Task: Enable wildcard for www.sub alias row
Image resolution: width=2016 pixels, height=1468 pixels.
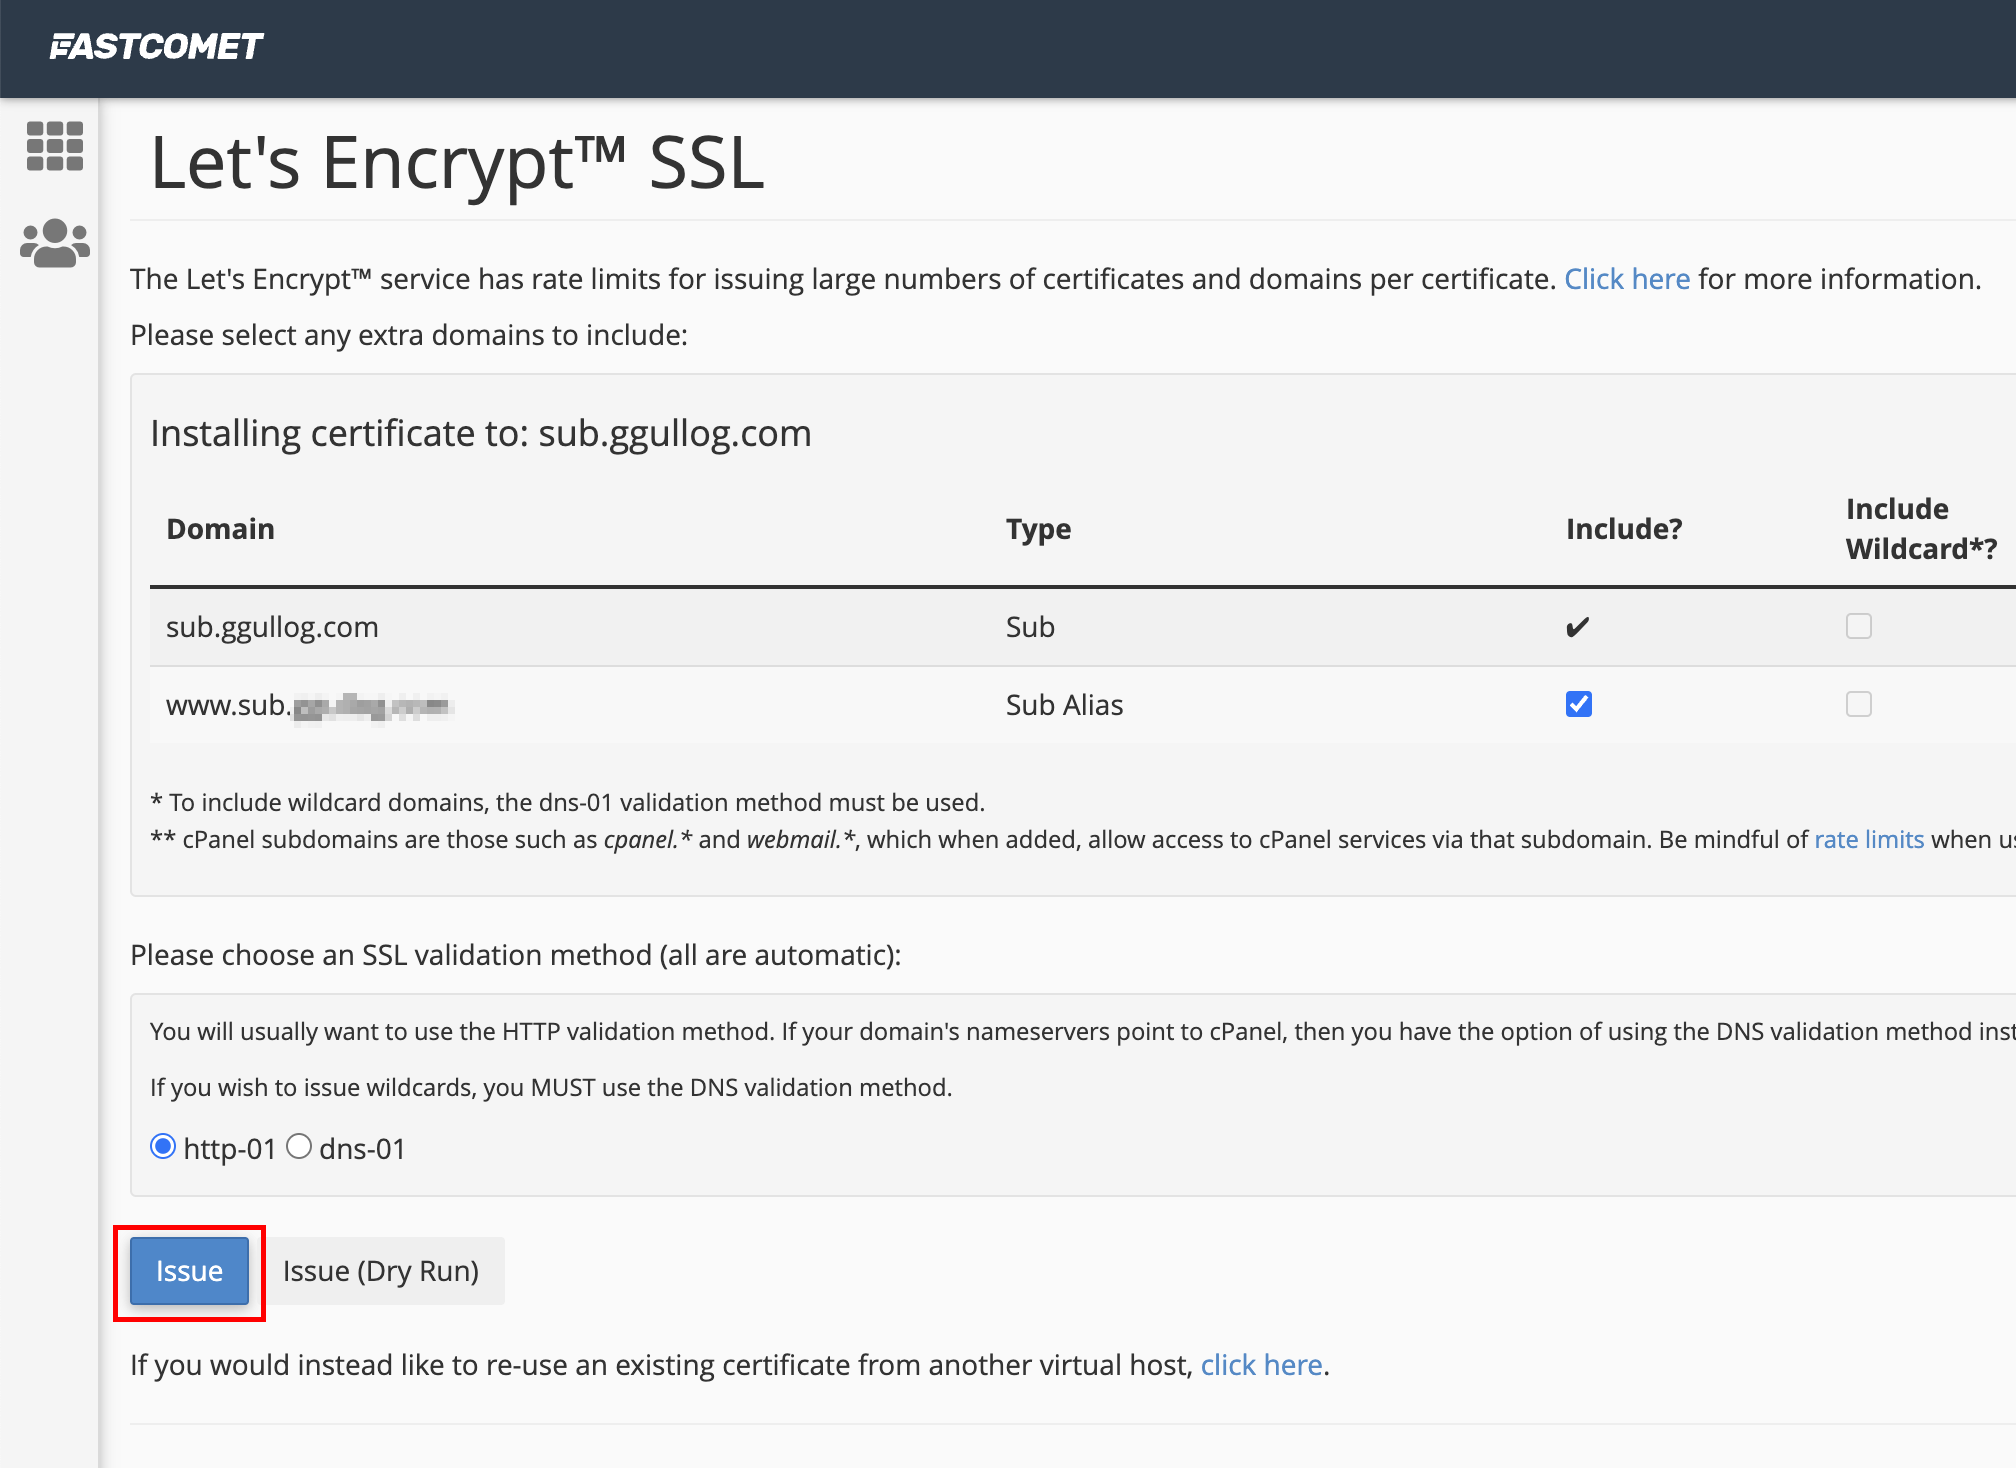Action: 1858,704
